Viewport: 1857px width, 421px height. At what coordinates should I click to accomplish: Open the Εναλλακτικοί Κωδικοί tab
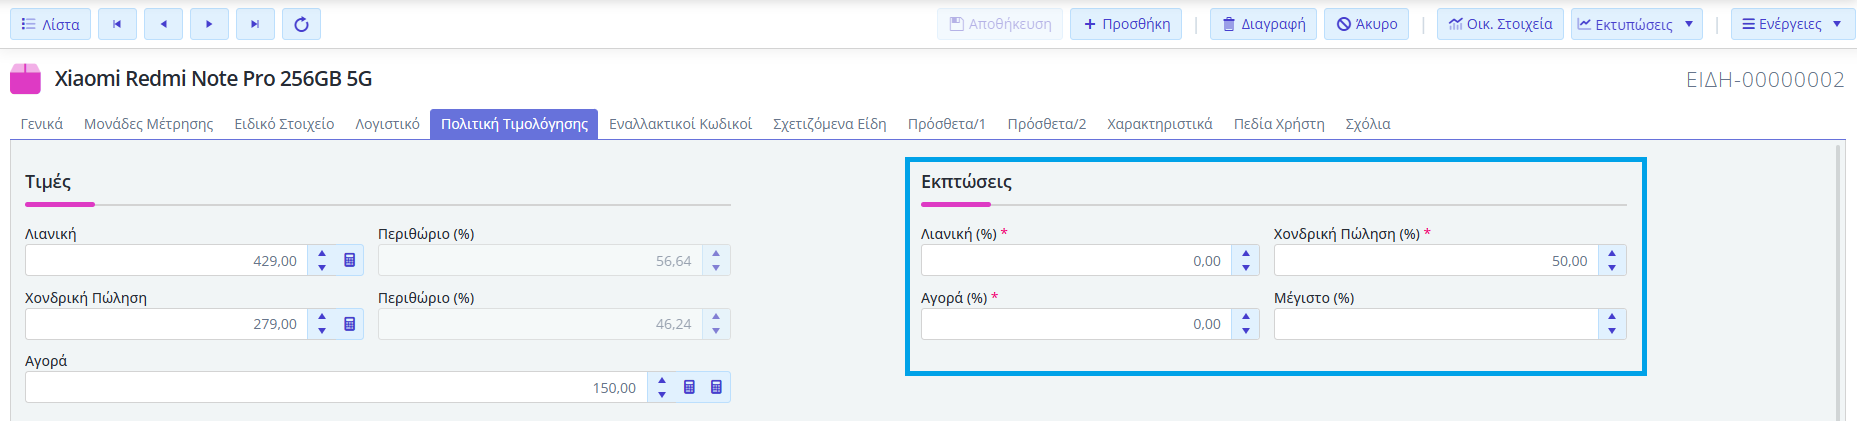tap(680, 124)
